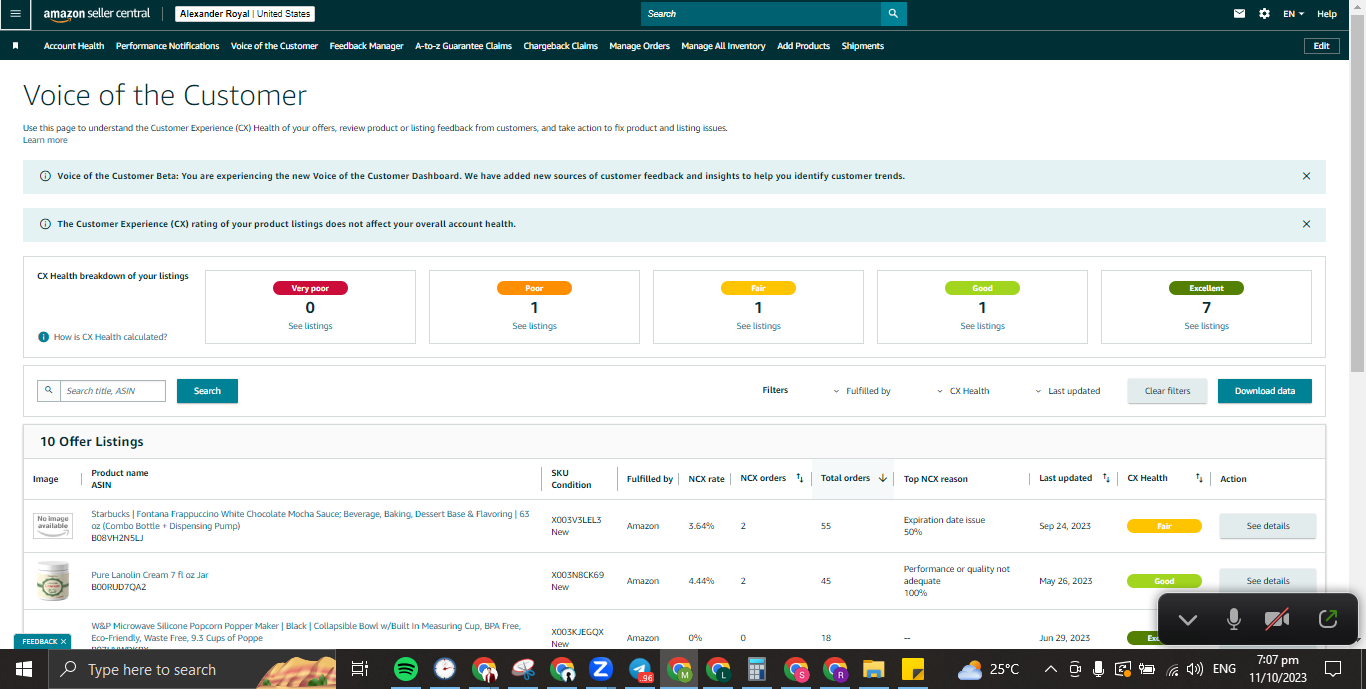Click the red Very poor badge

pyautogui.click(x=310, y=288)
